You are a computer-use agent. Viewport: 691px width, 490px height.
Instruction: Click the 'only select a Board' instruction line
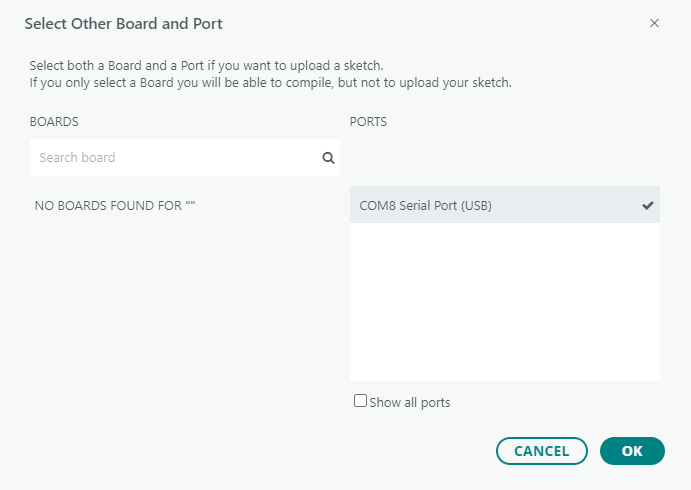(x=270, y=83)
